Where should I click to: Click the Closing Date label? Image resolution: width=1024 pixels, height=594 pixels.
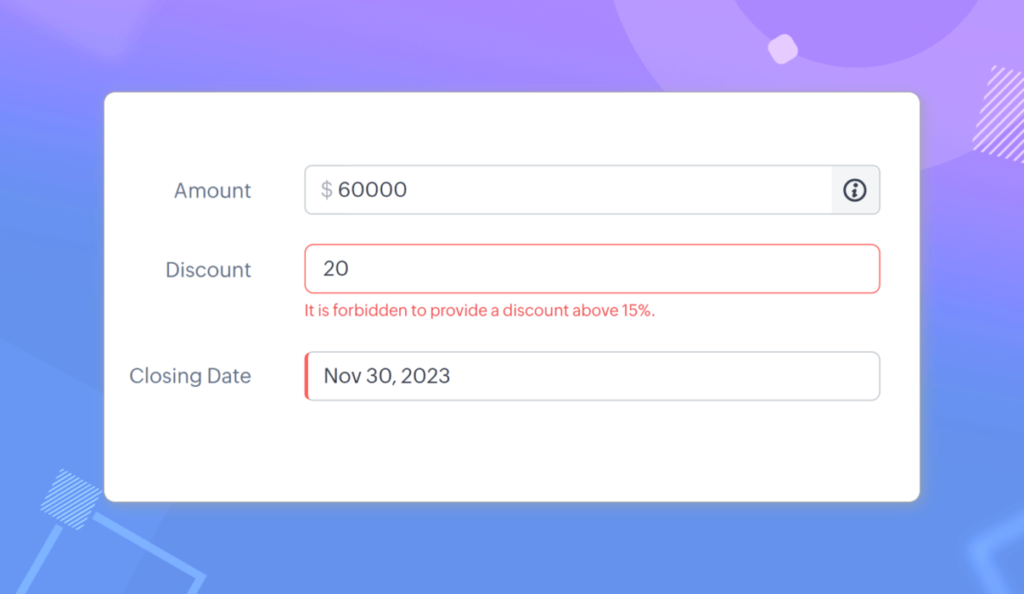pos(190,376)
